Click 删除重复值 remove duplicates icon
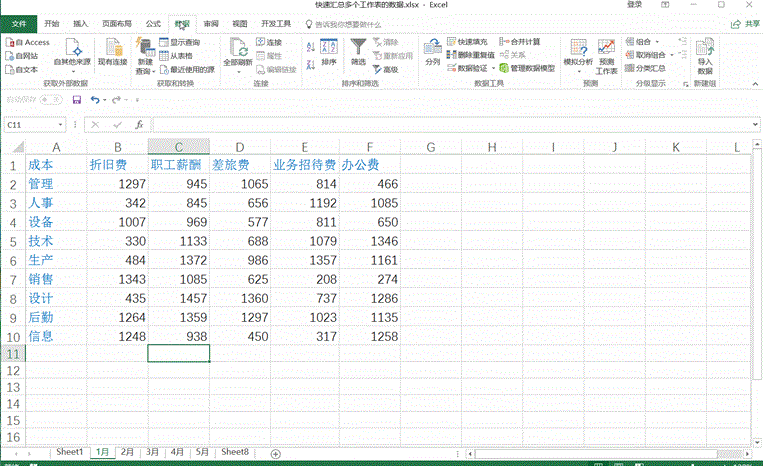 tap(472, 55)
